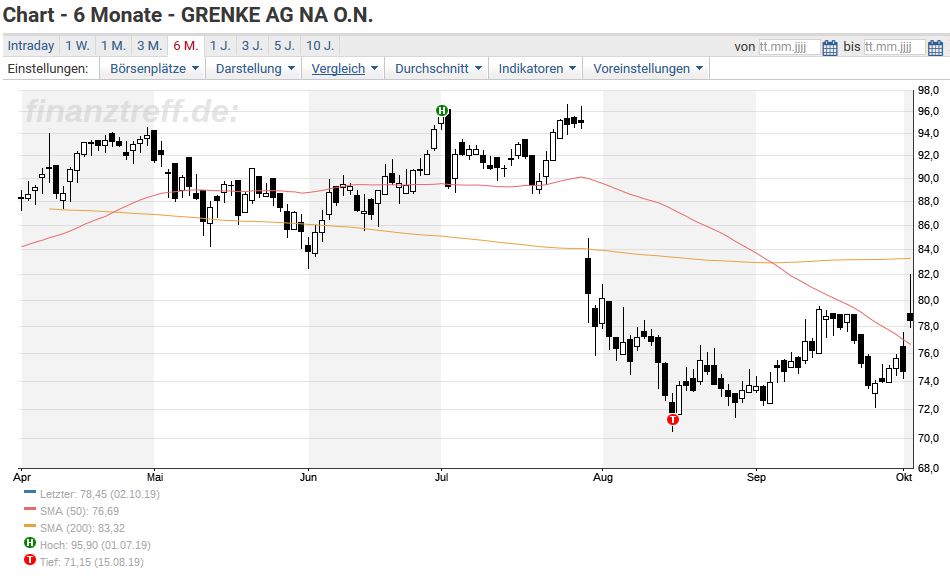Click the 'SMA (50): 76,69' legend entry
950x576 pixels.
[79, 511]
